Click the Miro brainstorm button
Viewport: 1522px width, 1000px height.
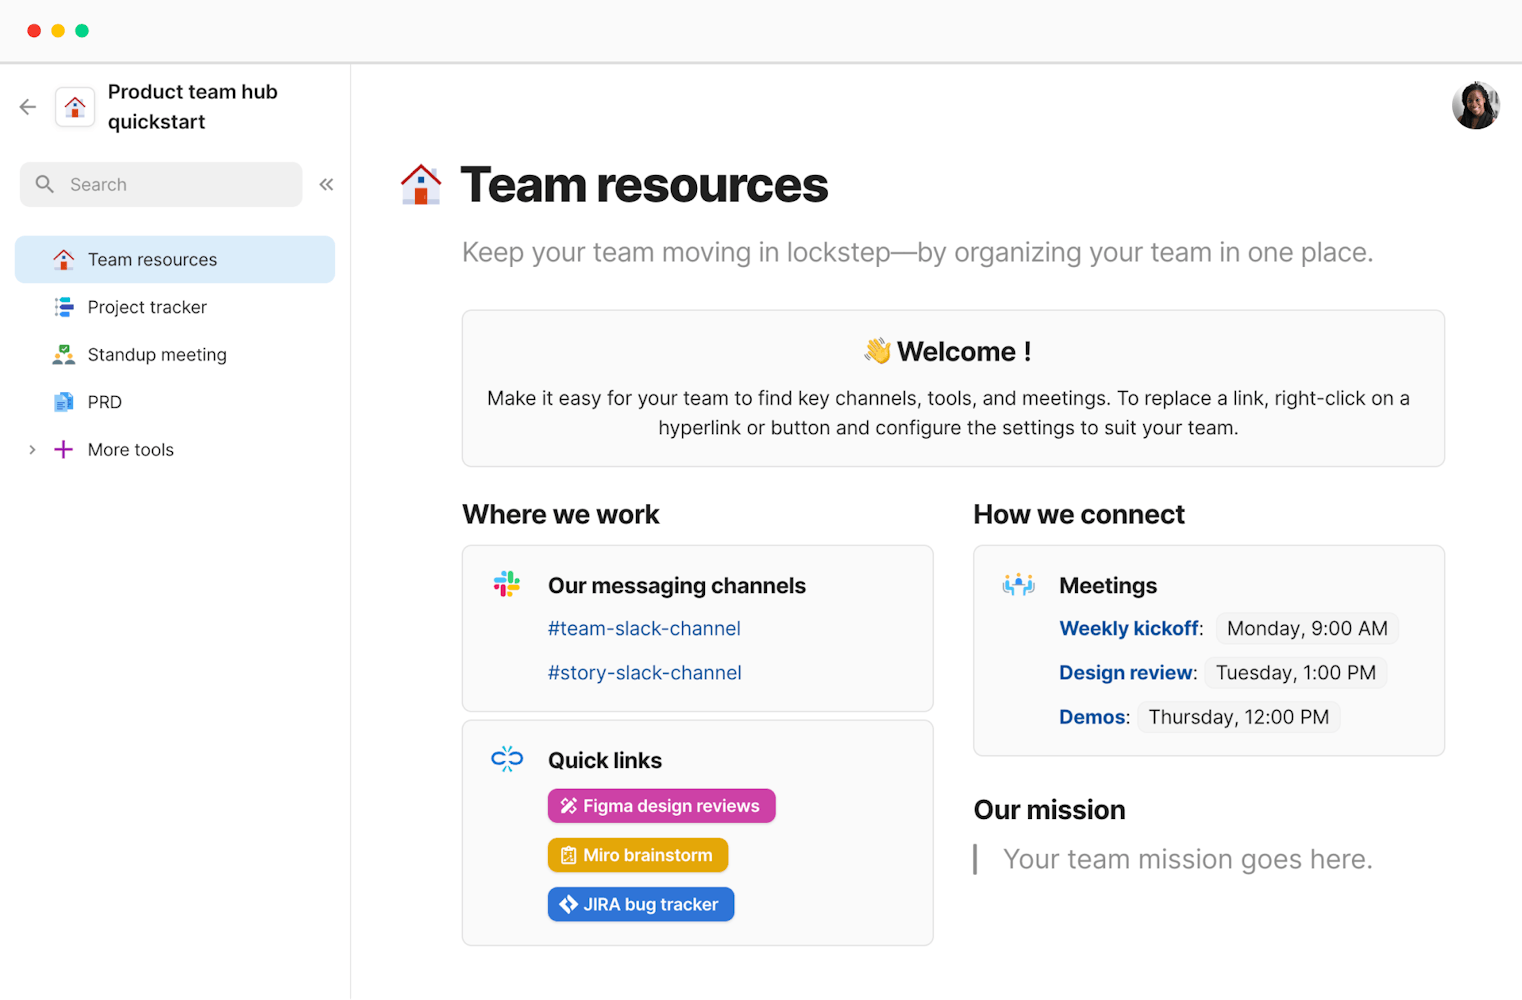pos(638,855)
